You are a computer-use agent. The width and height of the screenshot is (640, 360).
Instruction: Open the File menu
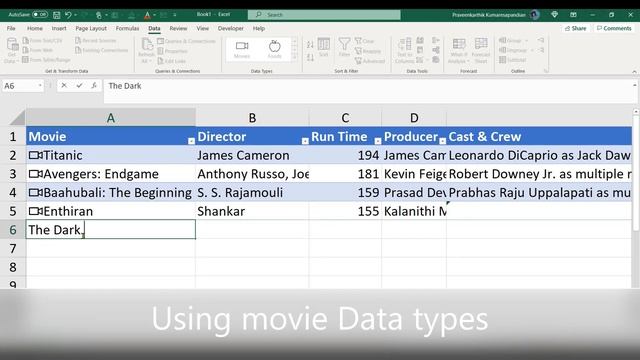[11, 29]
